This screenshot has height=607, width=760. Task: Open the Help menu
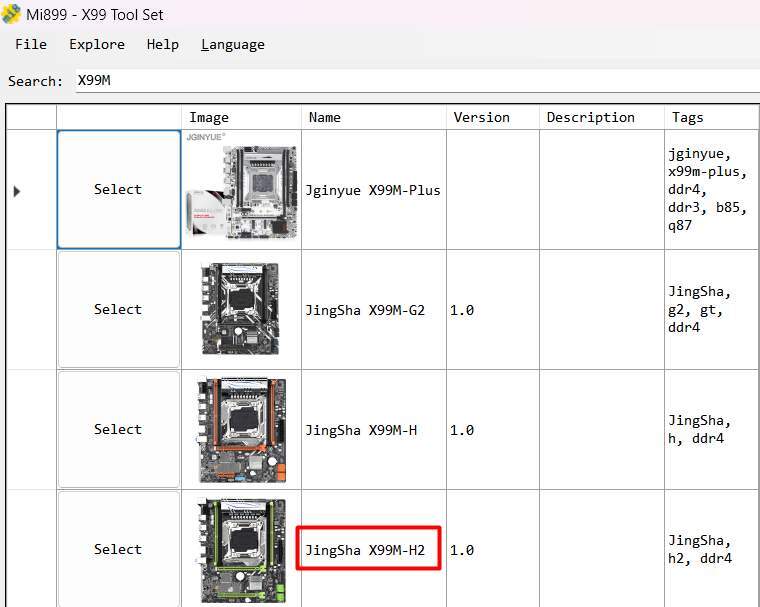[163, 45]
